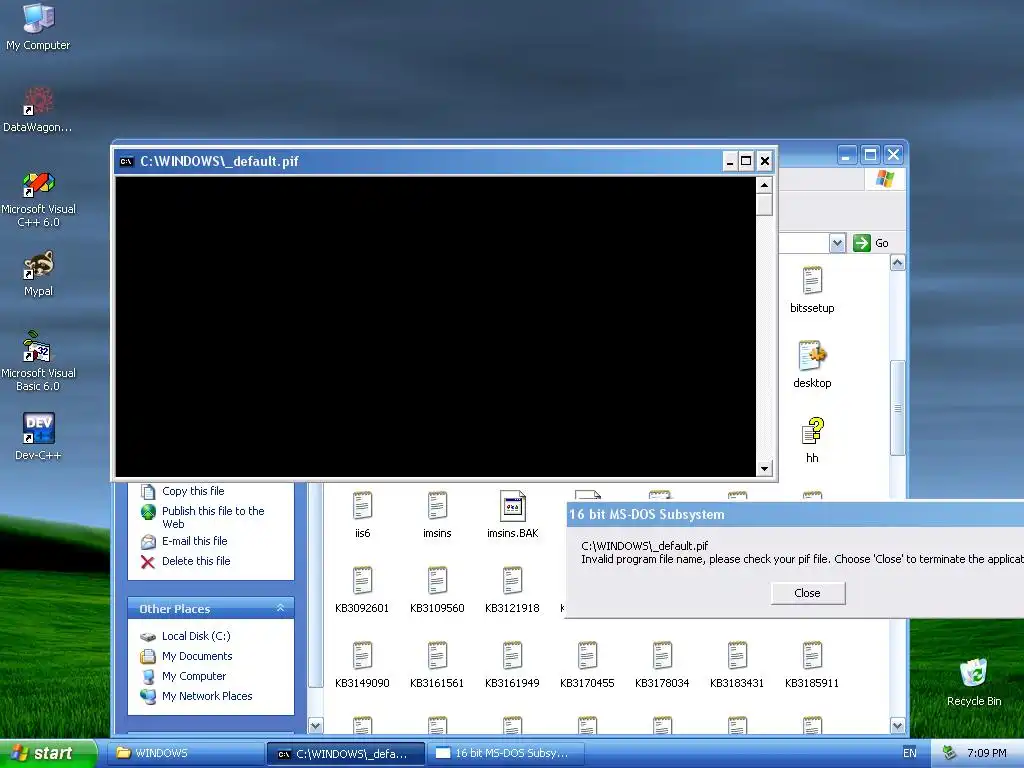Select the hh help file icon
This screenshot has width=1024, height=768.
click(812, 440)
